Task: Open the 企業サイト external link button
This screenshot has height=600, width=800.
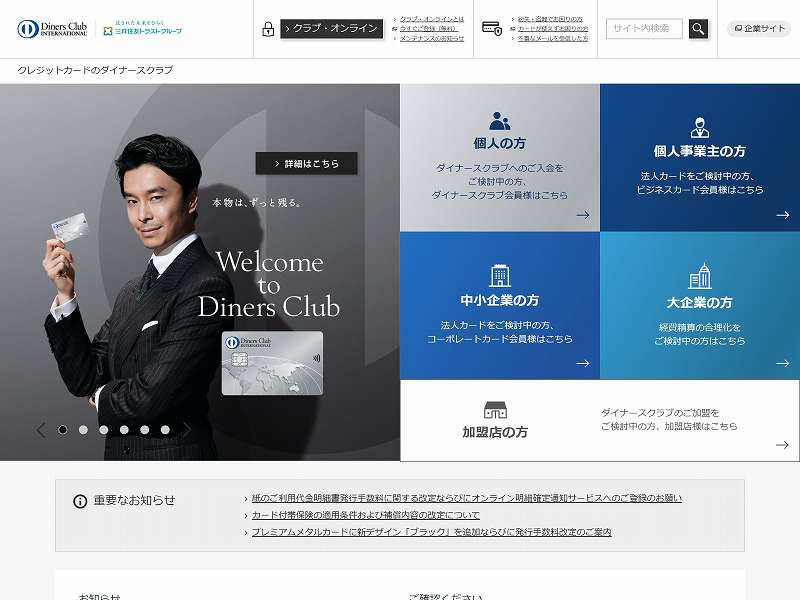Action: click(x=759, y=29)
